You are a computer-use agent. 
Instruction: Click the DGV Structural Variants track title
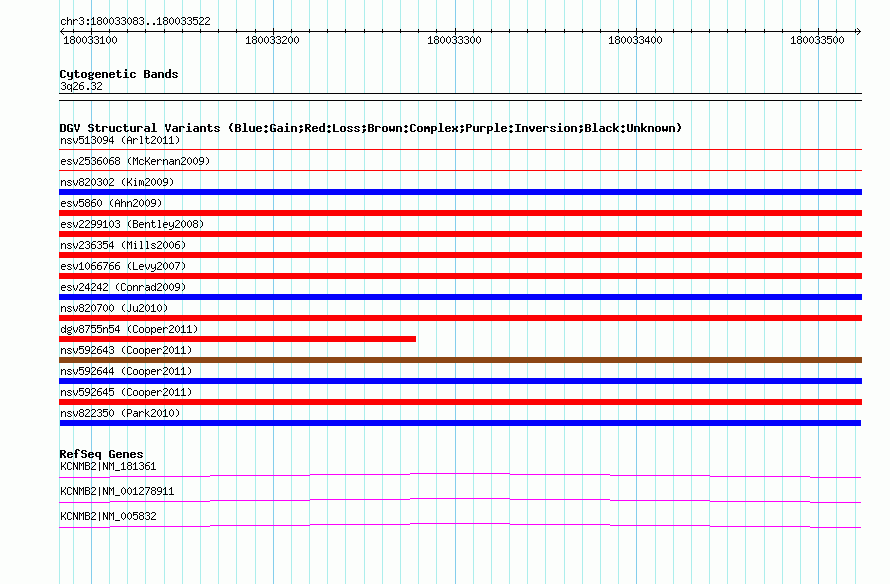tap(371, 128)
